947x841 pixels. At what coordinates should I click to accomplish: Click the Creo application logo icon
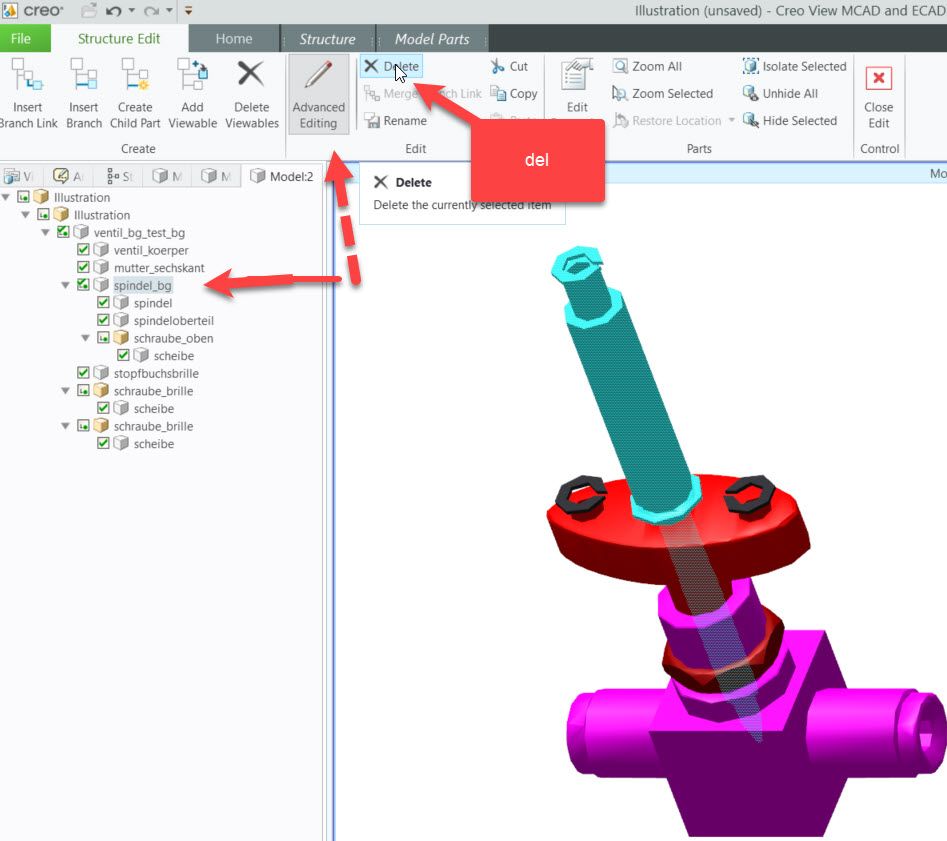pos(9,10)
